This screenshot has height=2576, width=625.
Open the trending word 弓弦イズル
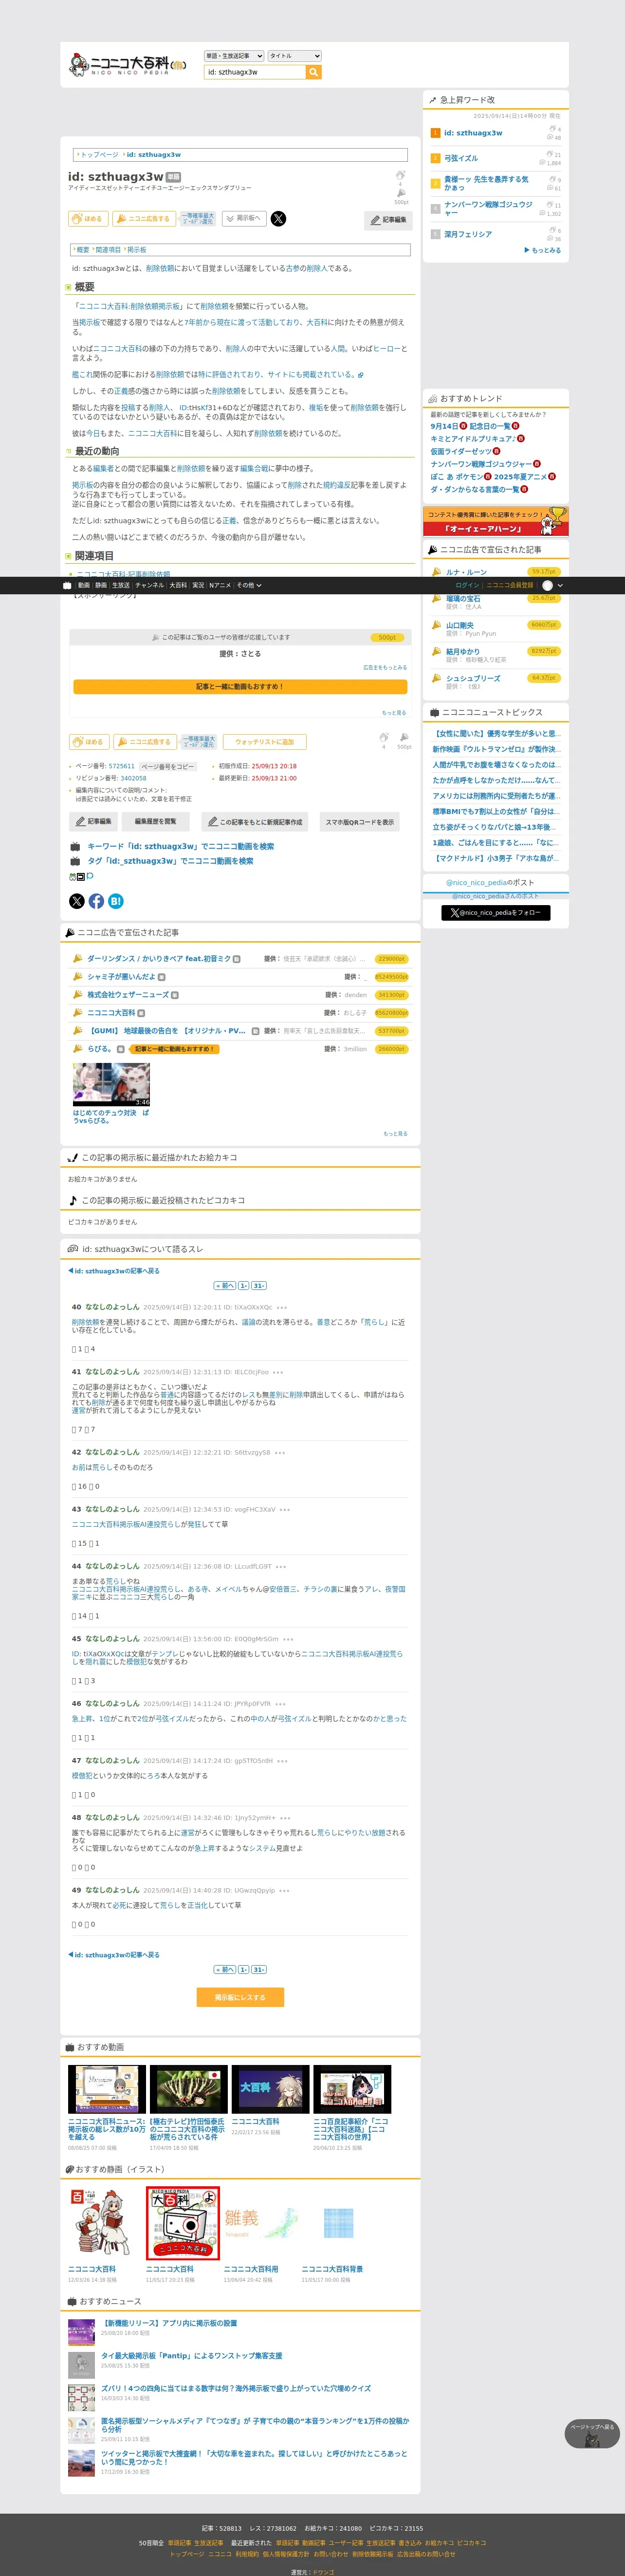(x=461, y=158)
